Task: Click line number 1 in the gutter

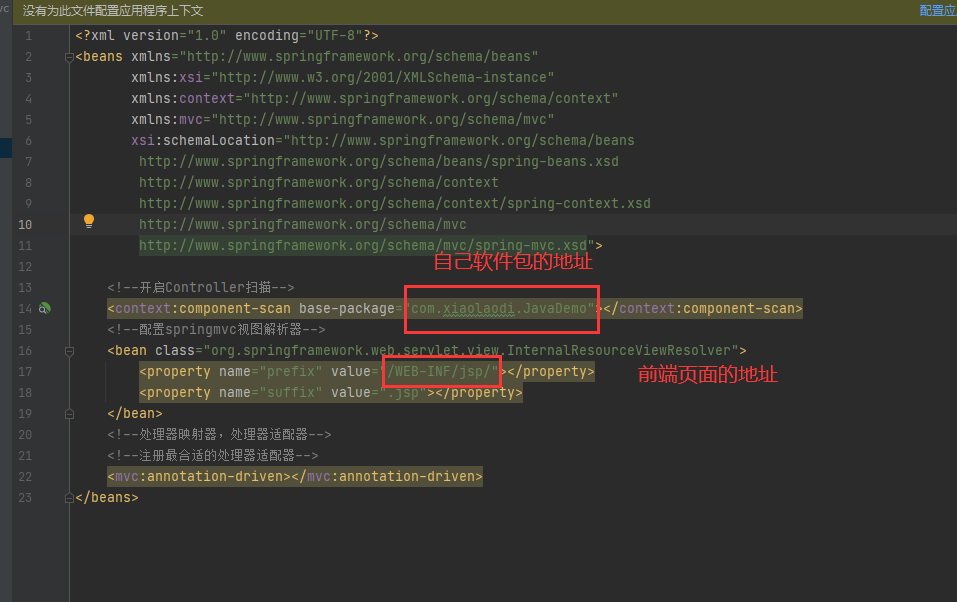Action: (x=25, y=34)
